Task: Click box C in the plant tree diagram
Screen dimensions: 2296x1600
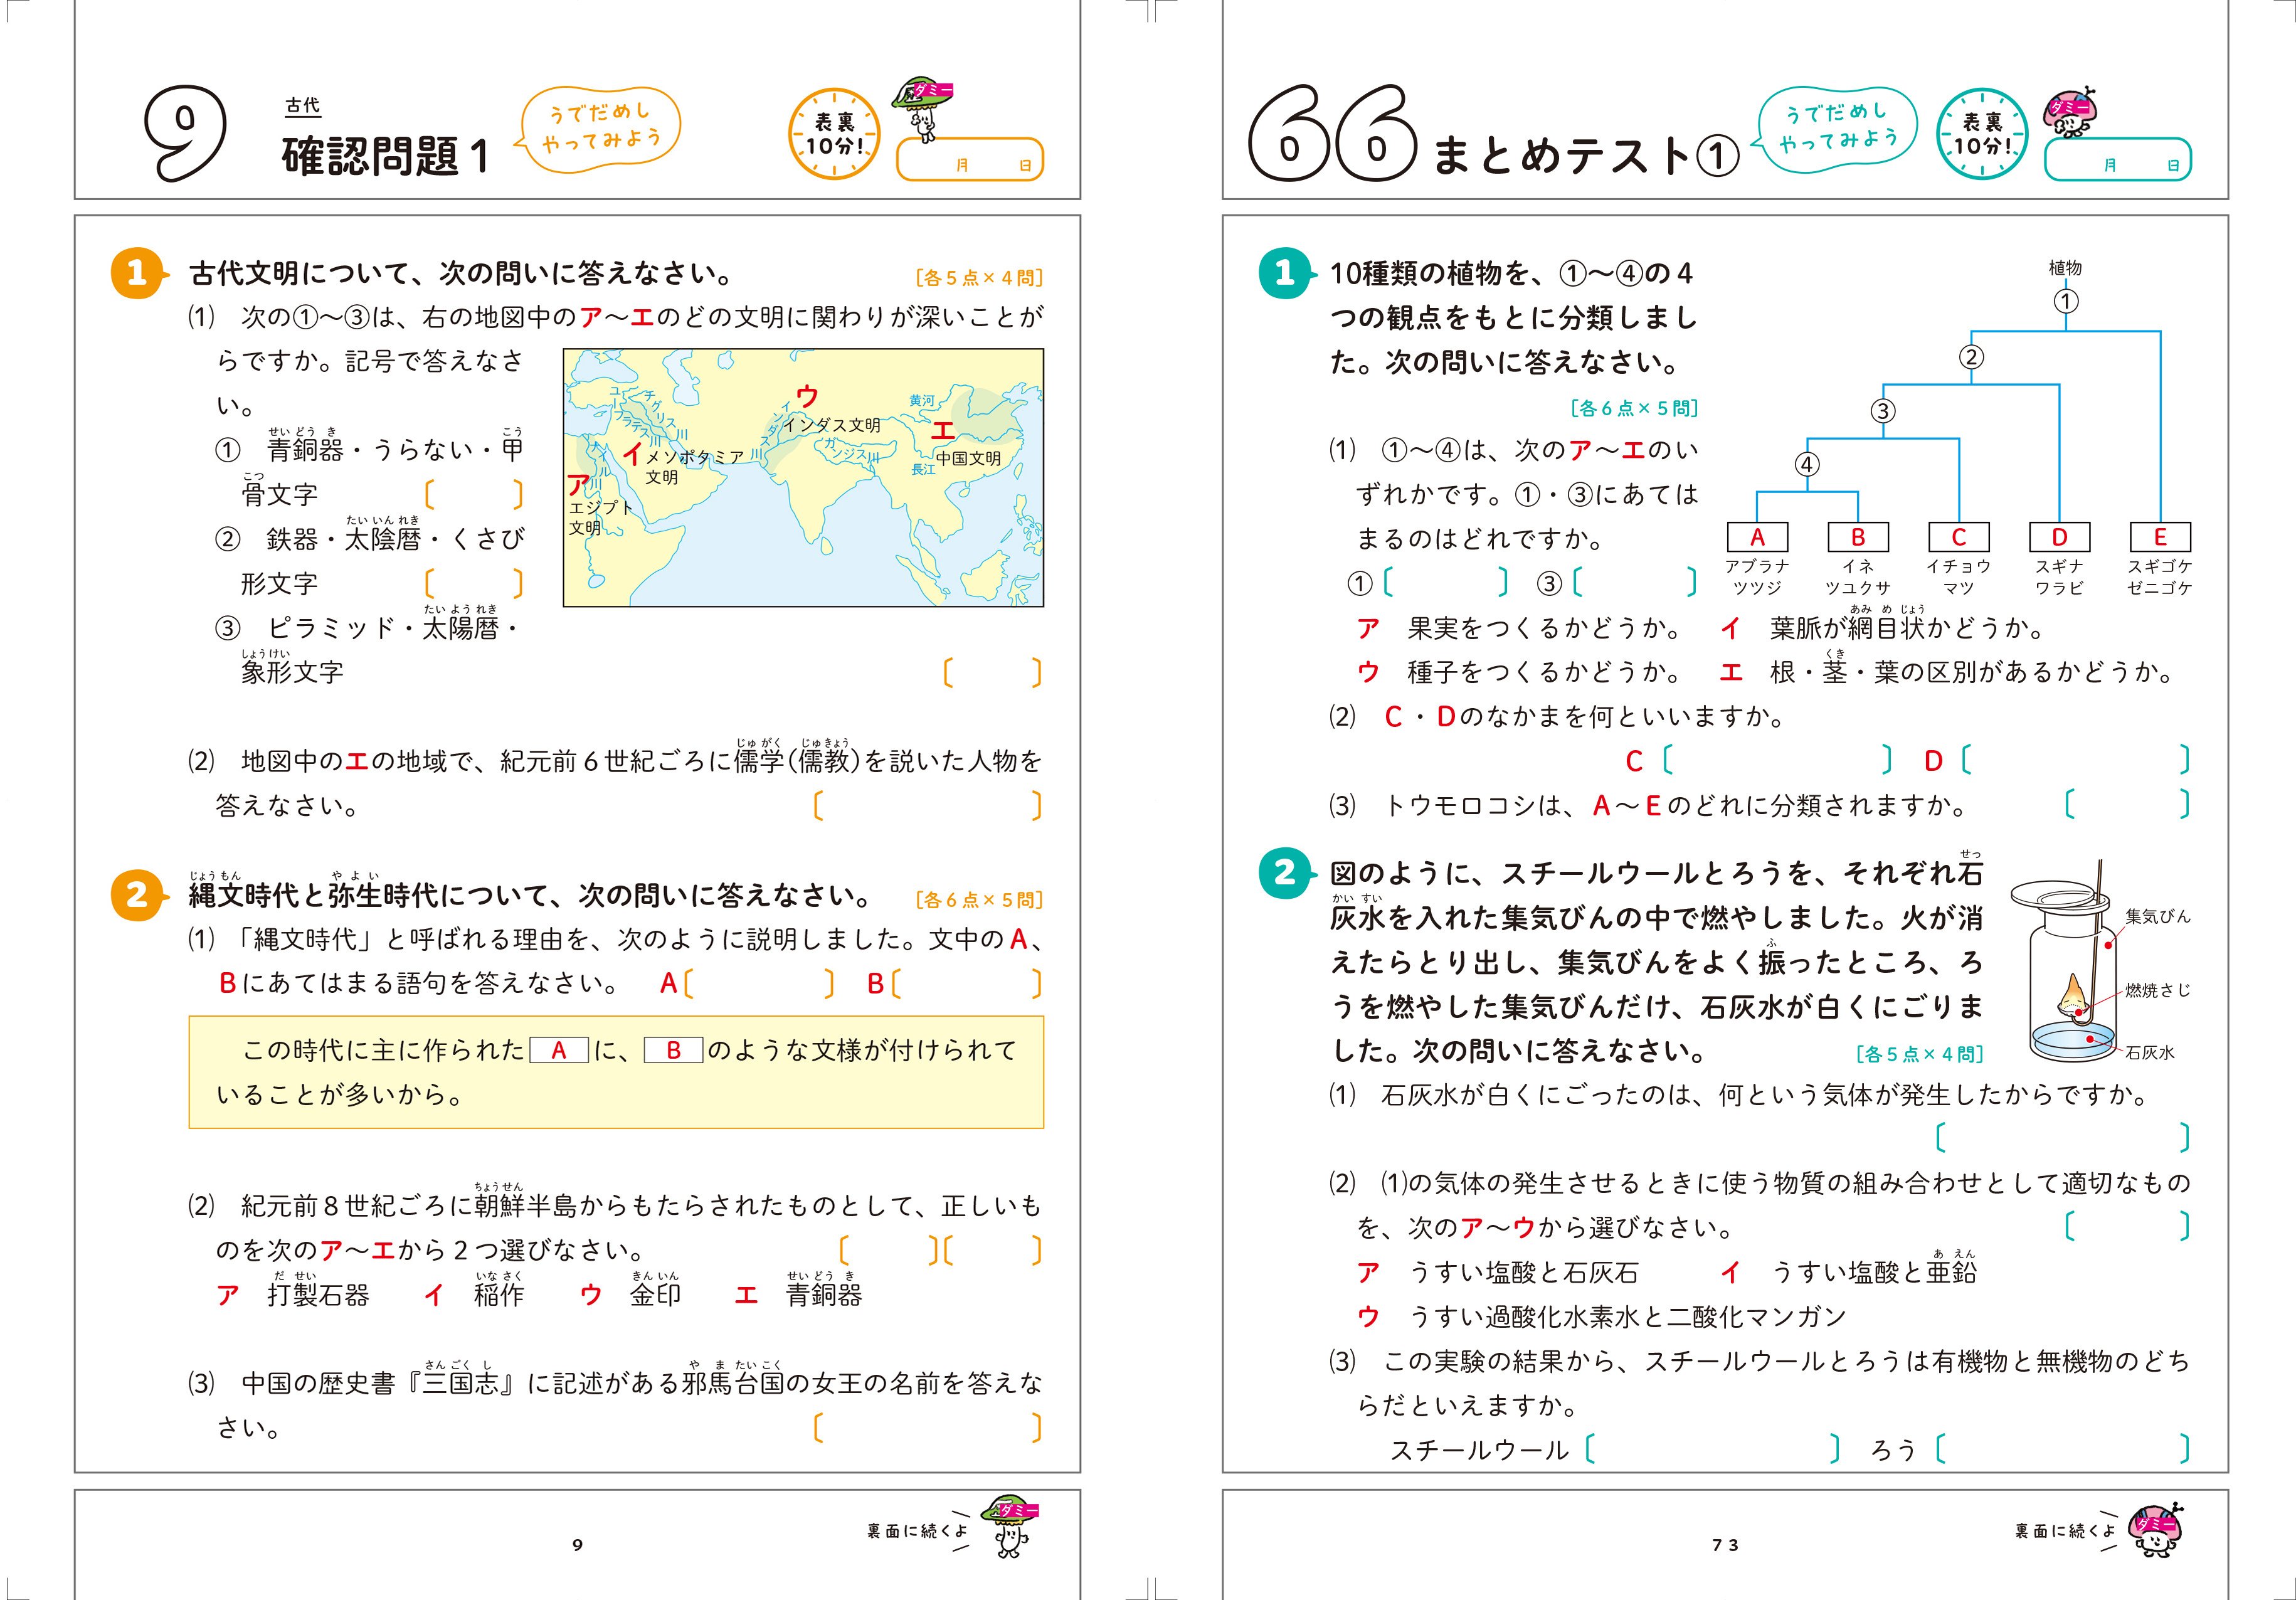Action: (1959, 537)
